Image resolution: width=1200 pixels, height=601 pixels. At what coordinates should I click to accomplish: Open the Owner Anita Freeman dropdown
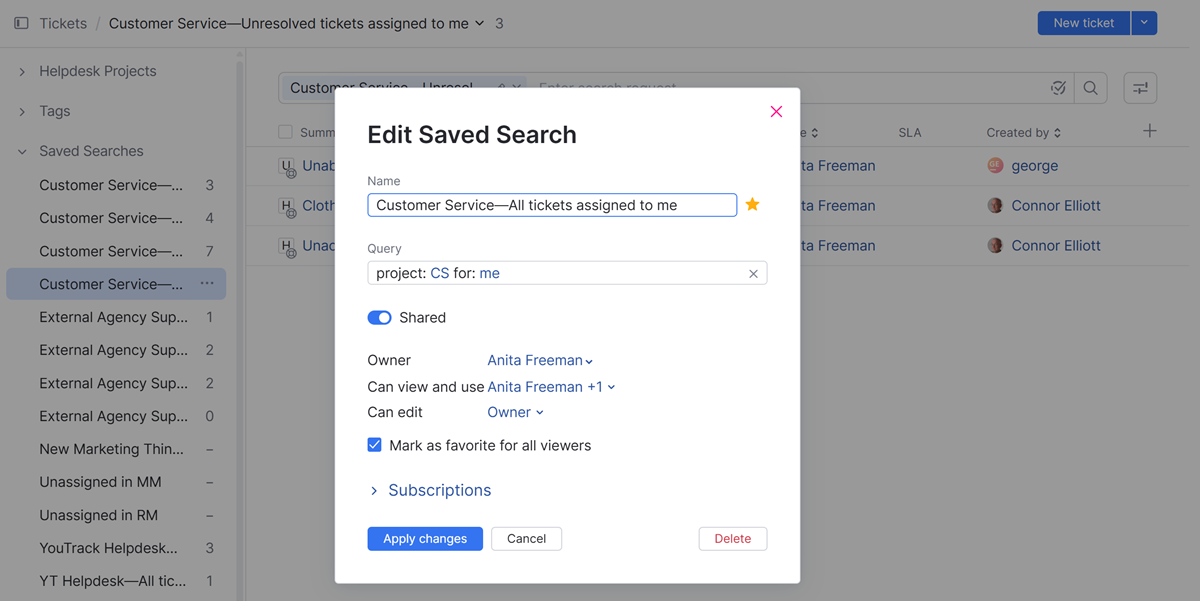point(540,361)
